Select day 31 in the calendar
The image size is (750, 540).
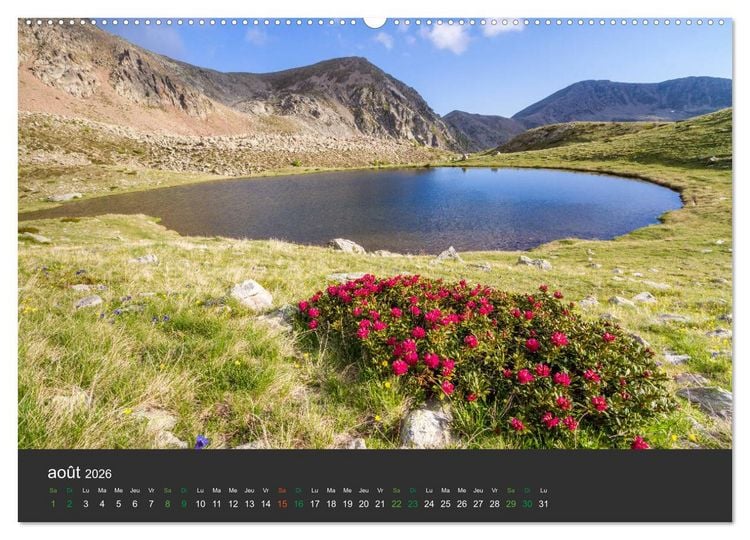543,504
